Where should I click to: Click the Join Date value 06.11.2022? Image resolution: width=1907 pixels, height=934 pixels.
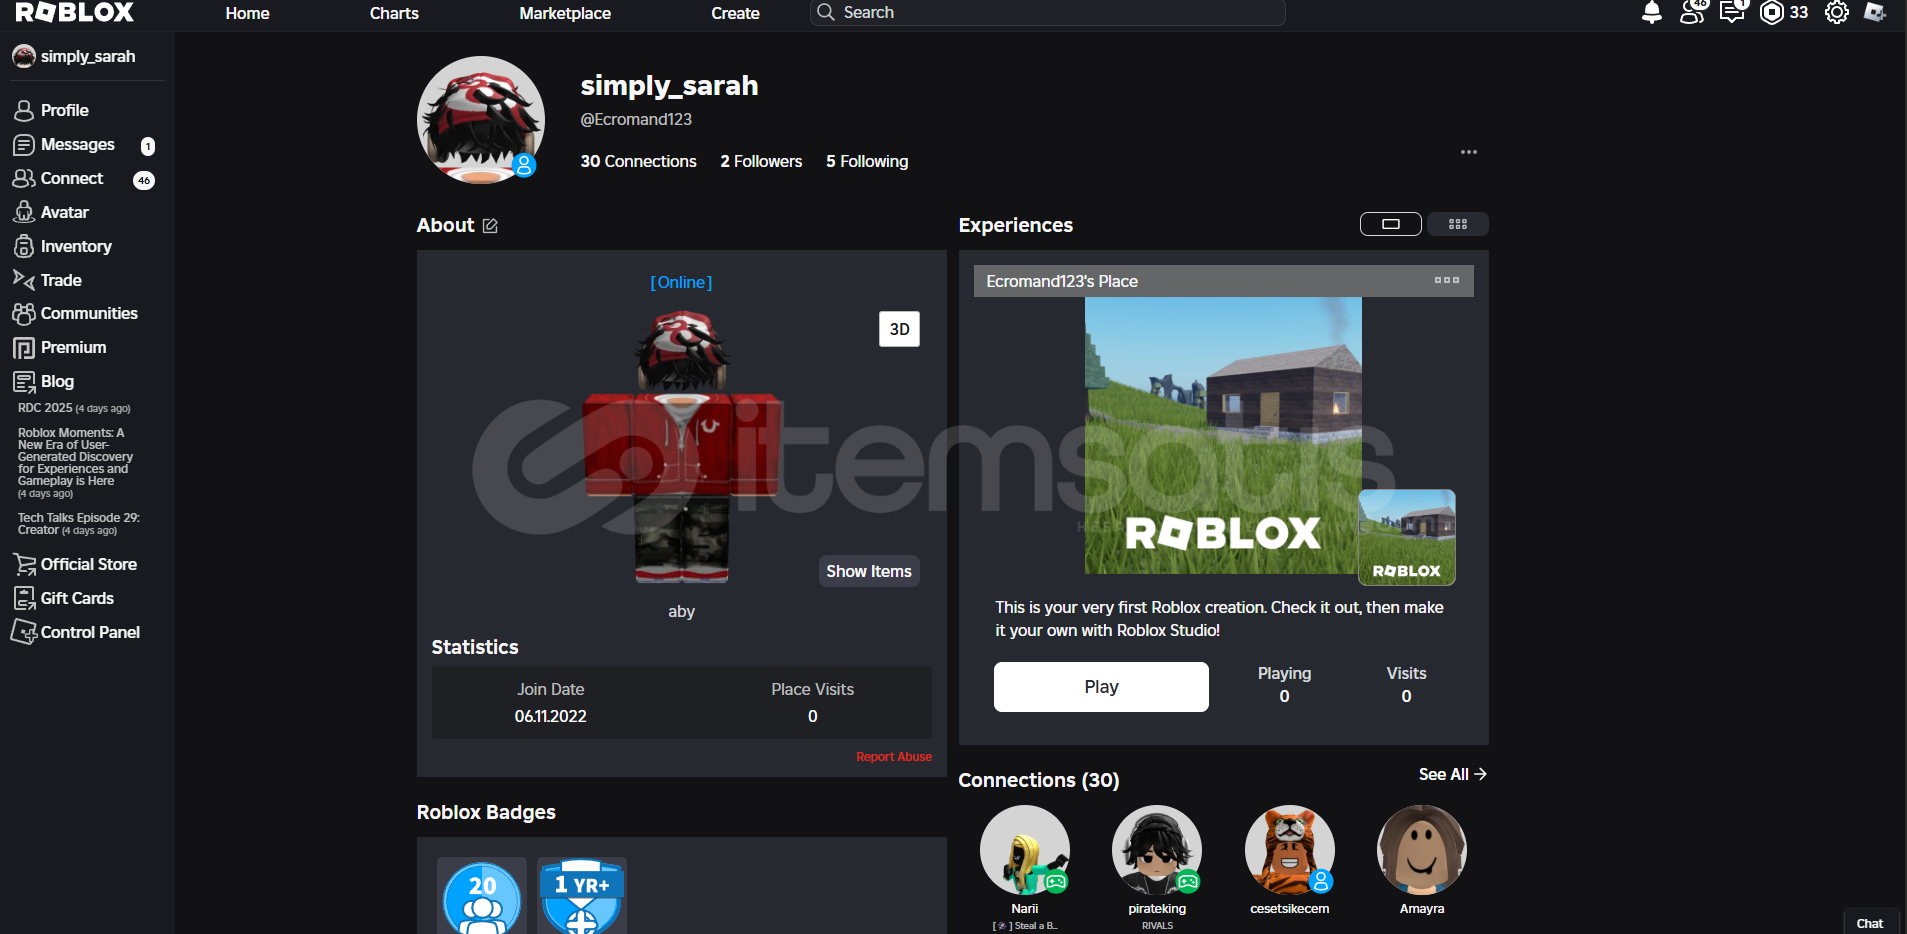click(x=551, y=716)
